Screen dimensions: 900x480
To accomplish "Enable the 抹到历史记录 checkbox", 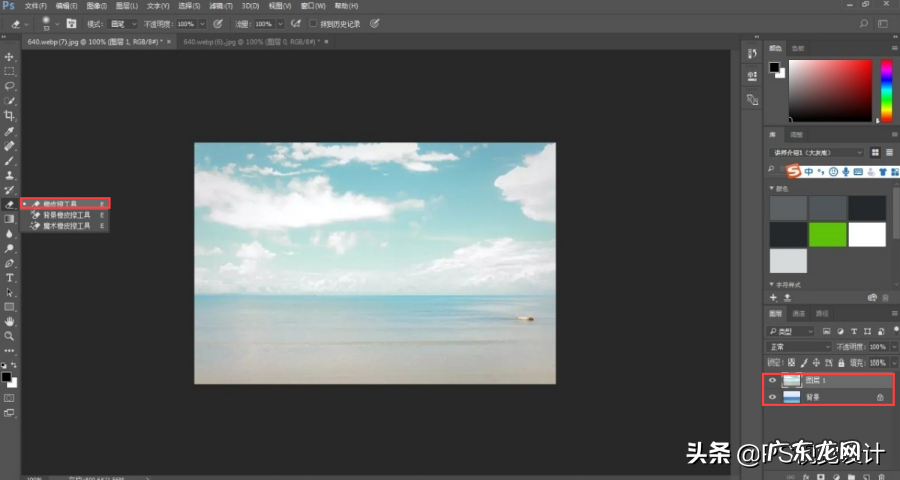I will (x=312, y=23).
